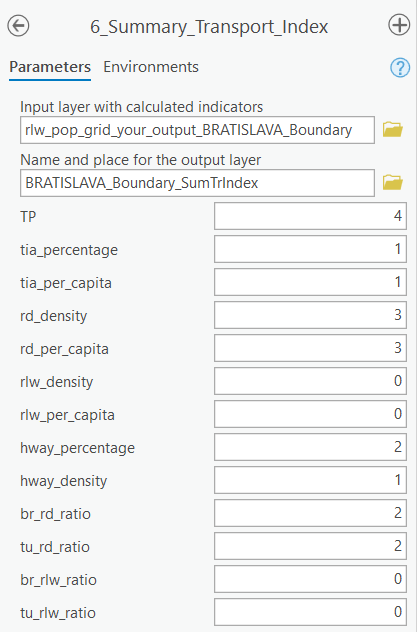Browse folder for Input layer with indicators

click(392, 130)
